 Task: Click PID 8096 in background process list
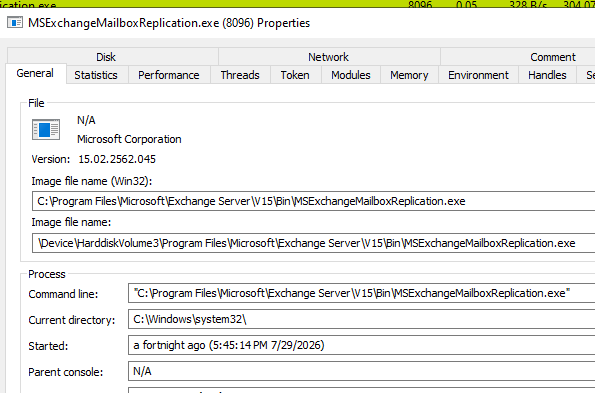[420, 4]
